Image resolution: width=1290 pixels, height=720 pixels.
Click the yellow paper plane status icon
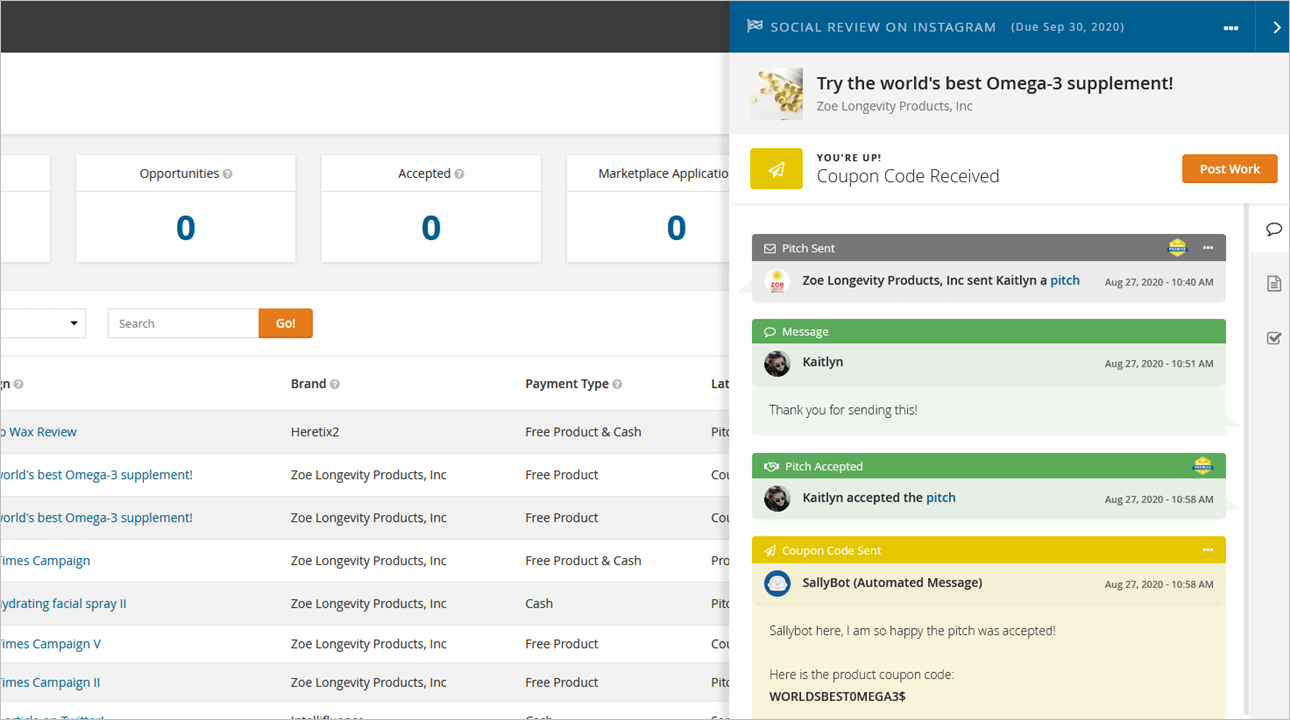click(776, 169)
